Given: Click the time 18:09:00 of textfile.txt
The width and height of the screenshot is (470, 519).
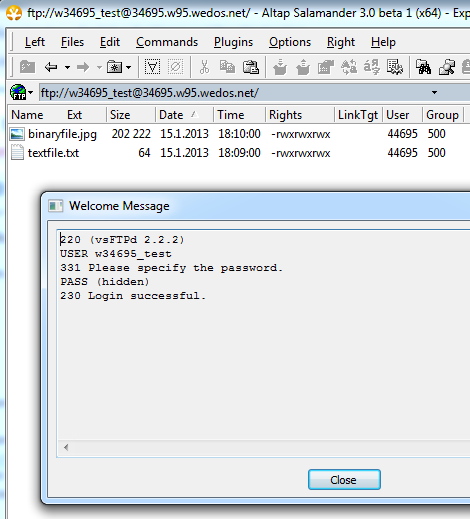Looking at the screenshot, I should 239,153.
